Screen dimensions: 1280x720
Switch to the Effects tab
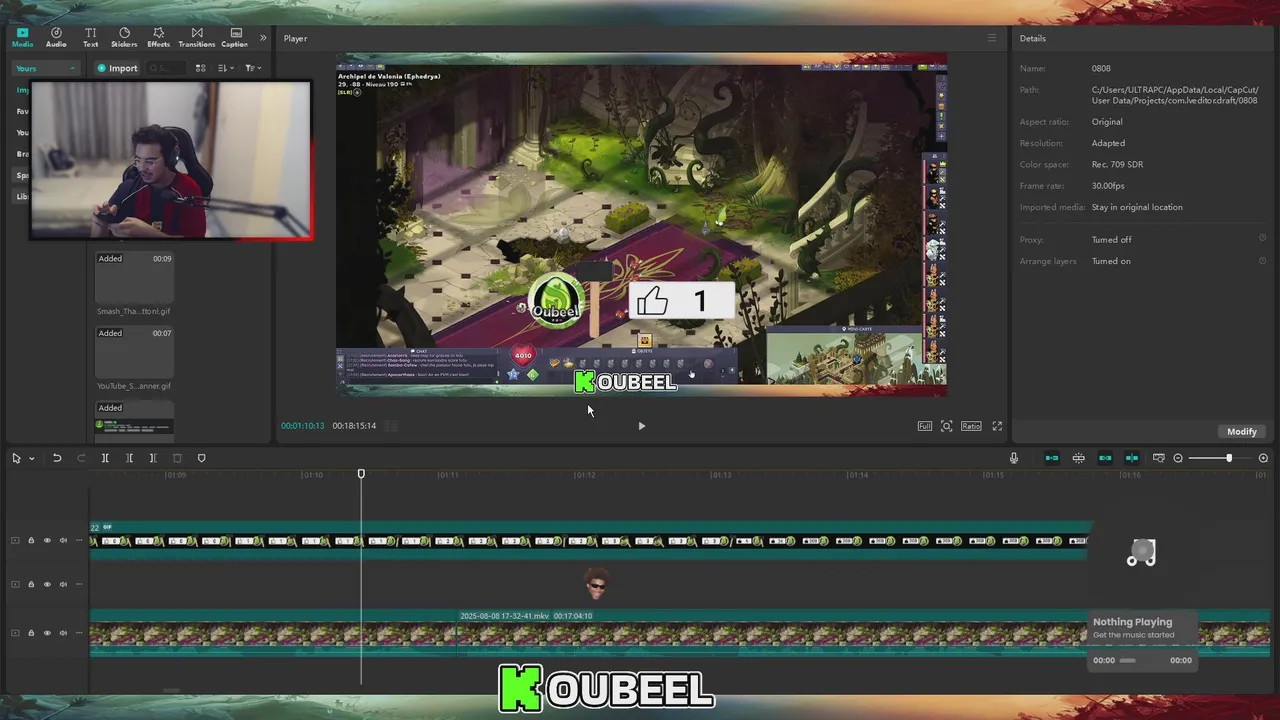click(x=158, y=37)
